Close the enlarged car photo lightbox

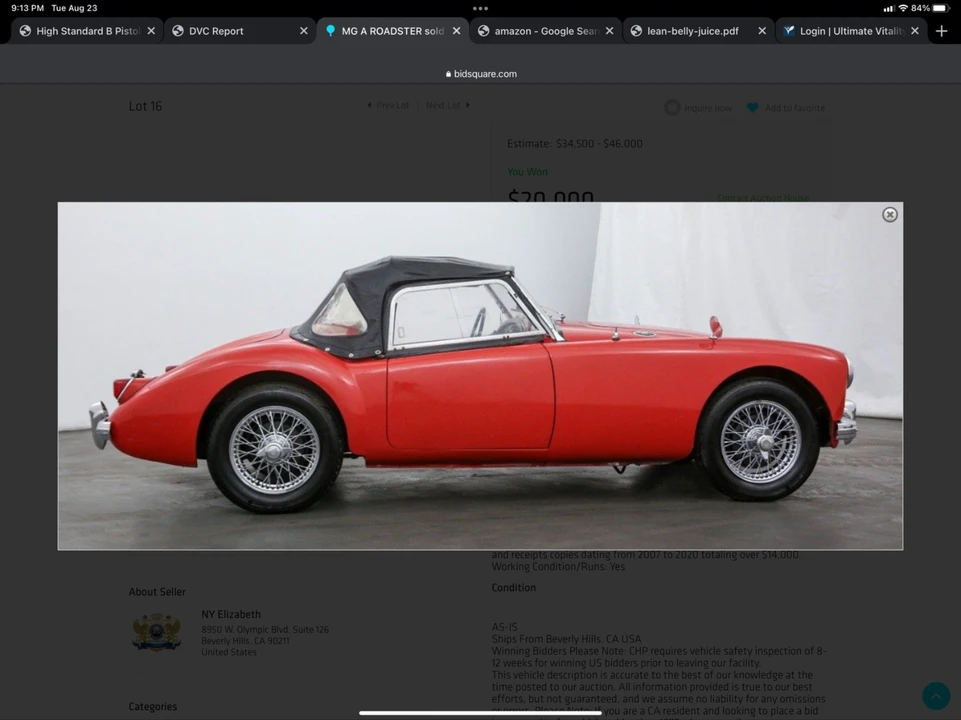[889, 214]
